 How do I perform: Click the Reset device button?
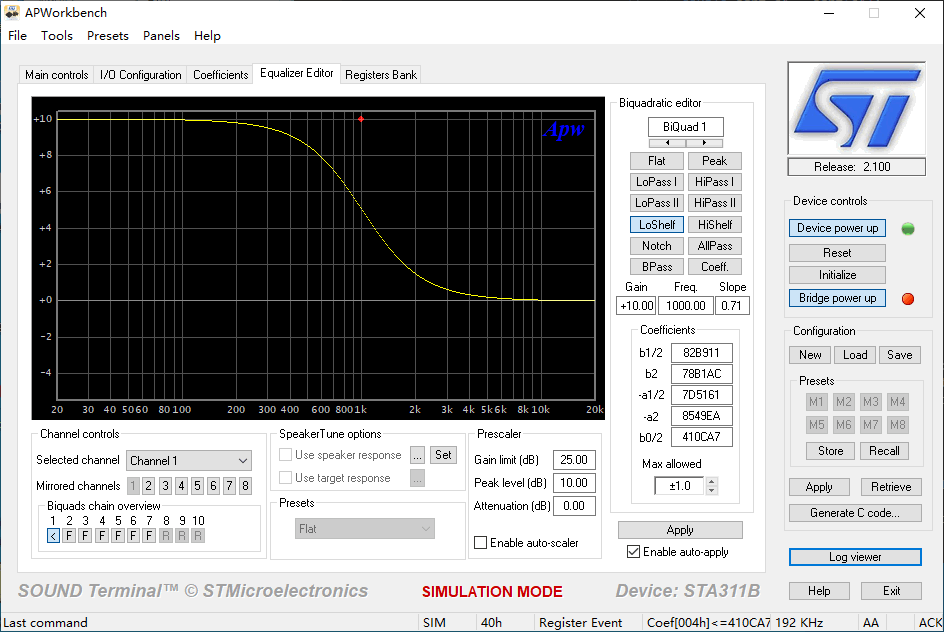pos(837,253)
